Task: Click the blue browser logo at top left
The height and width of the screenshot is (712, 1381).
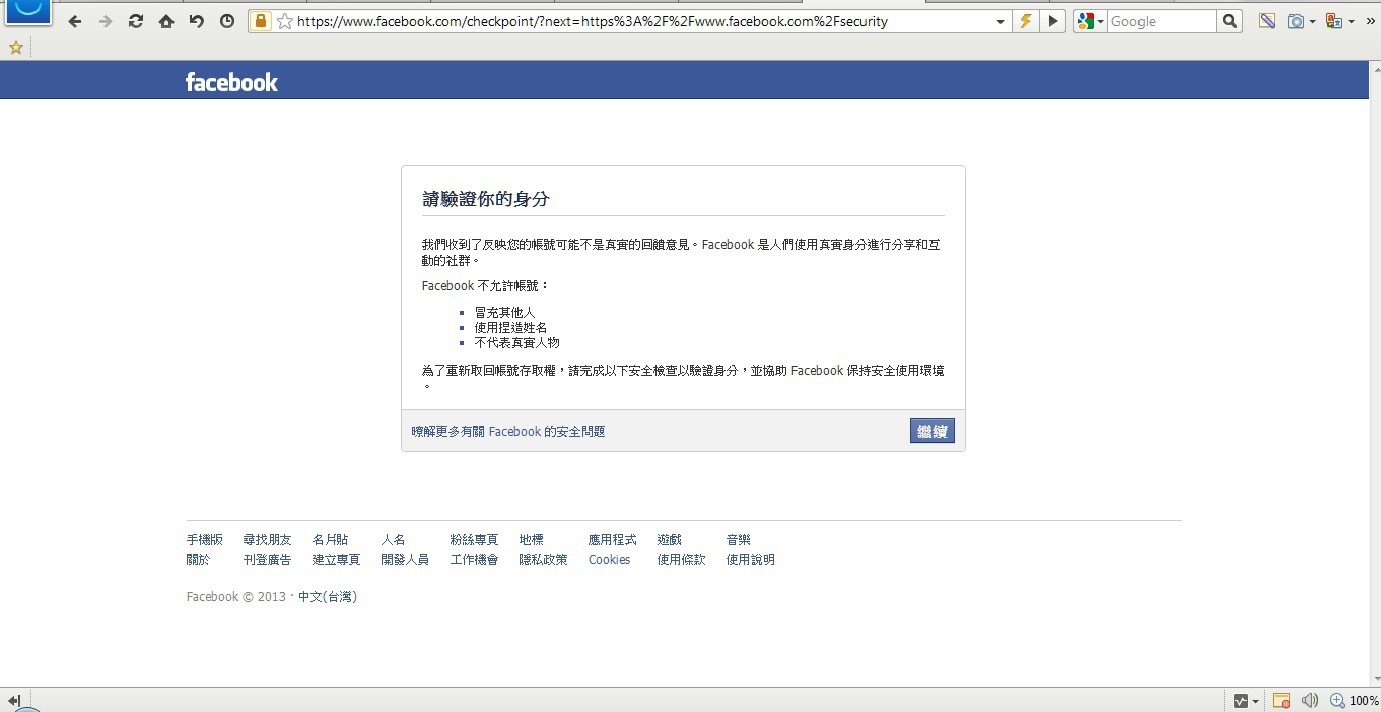Action: 28,11
